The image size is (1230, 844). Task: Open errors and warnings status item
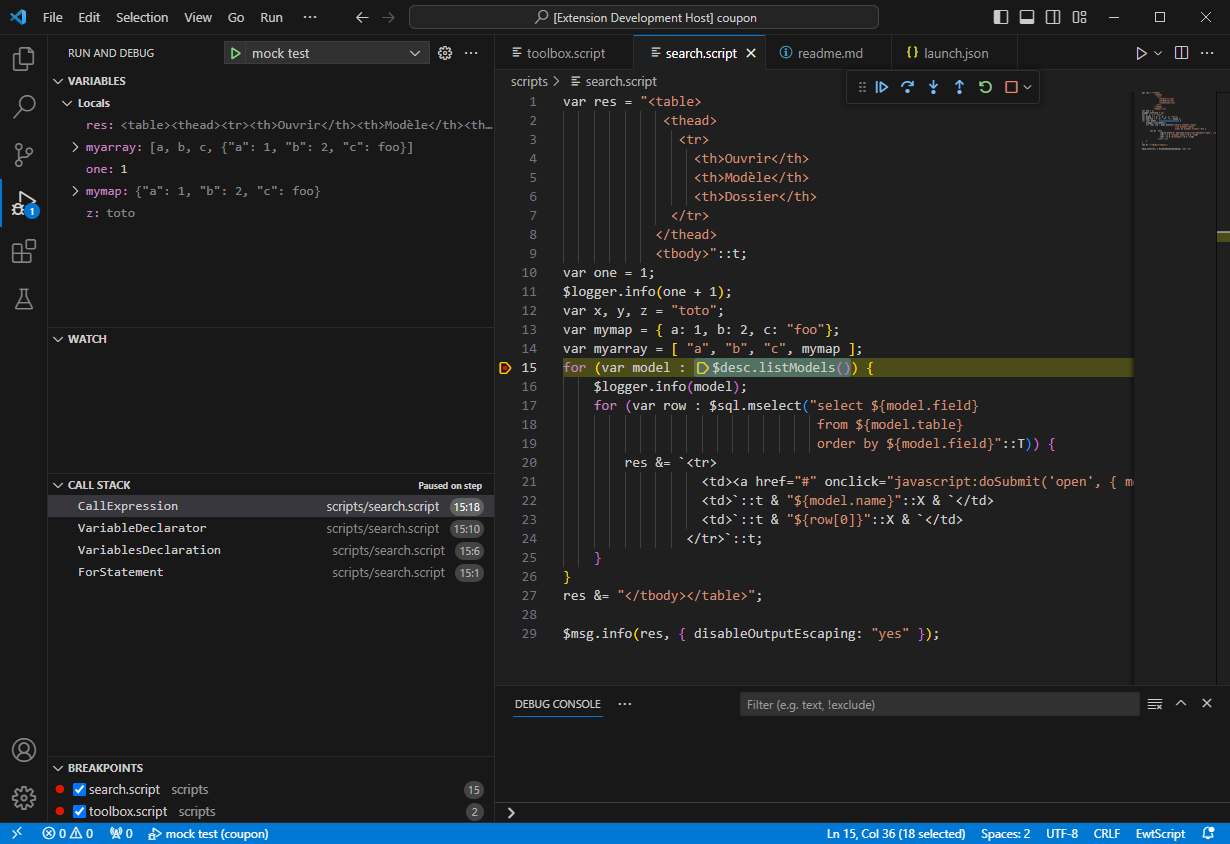point(68,833)
